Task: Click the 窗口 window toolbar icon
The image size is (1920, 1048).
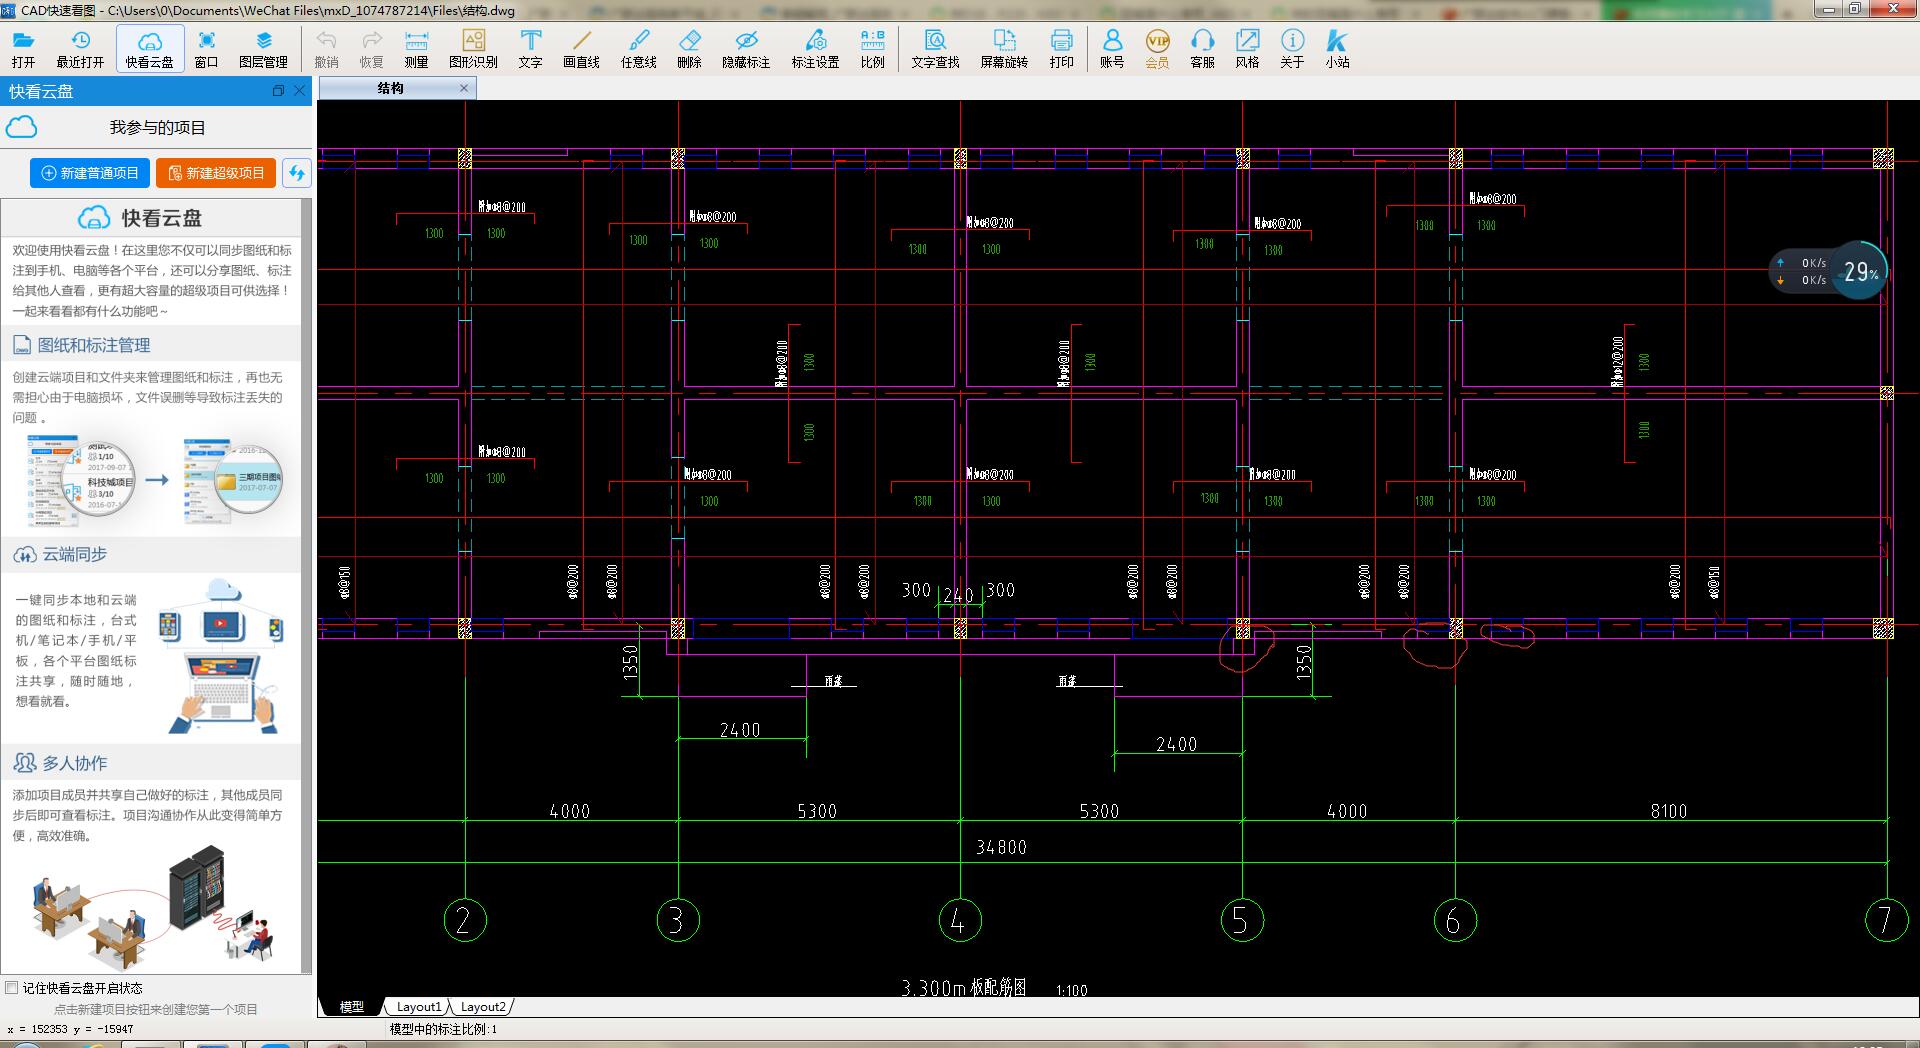Action: (x=206, y=48)
